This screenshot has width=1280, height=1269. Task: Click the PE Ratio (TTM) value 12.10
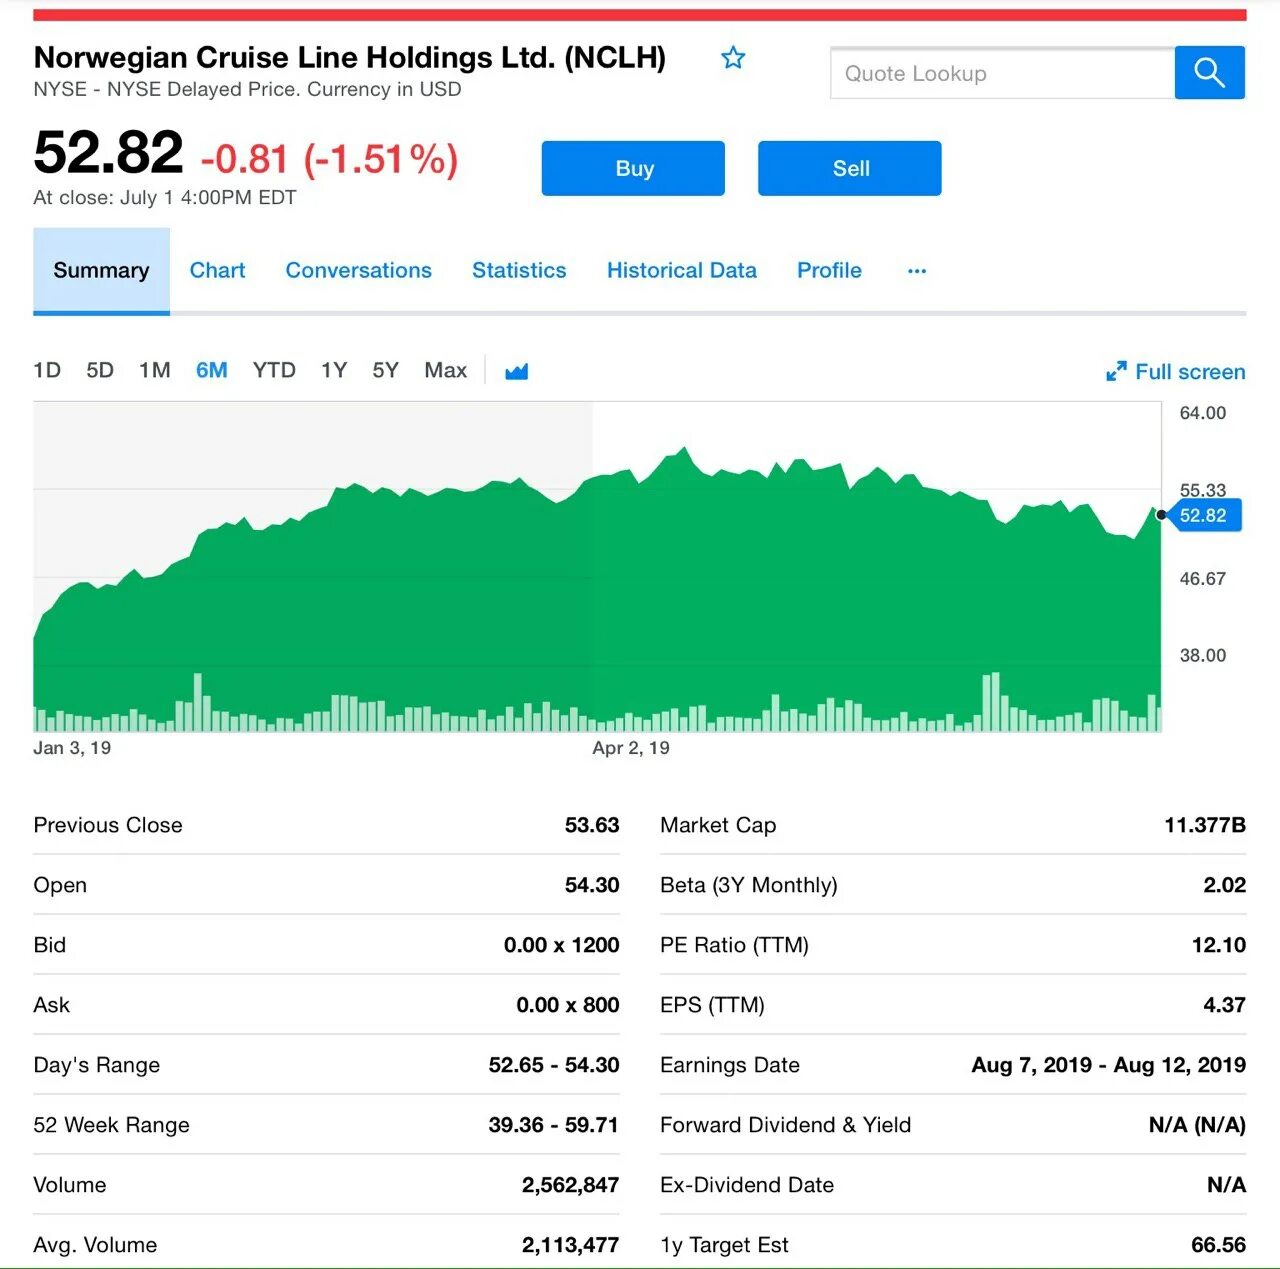[x=1219, y=945]
